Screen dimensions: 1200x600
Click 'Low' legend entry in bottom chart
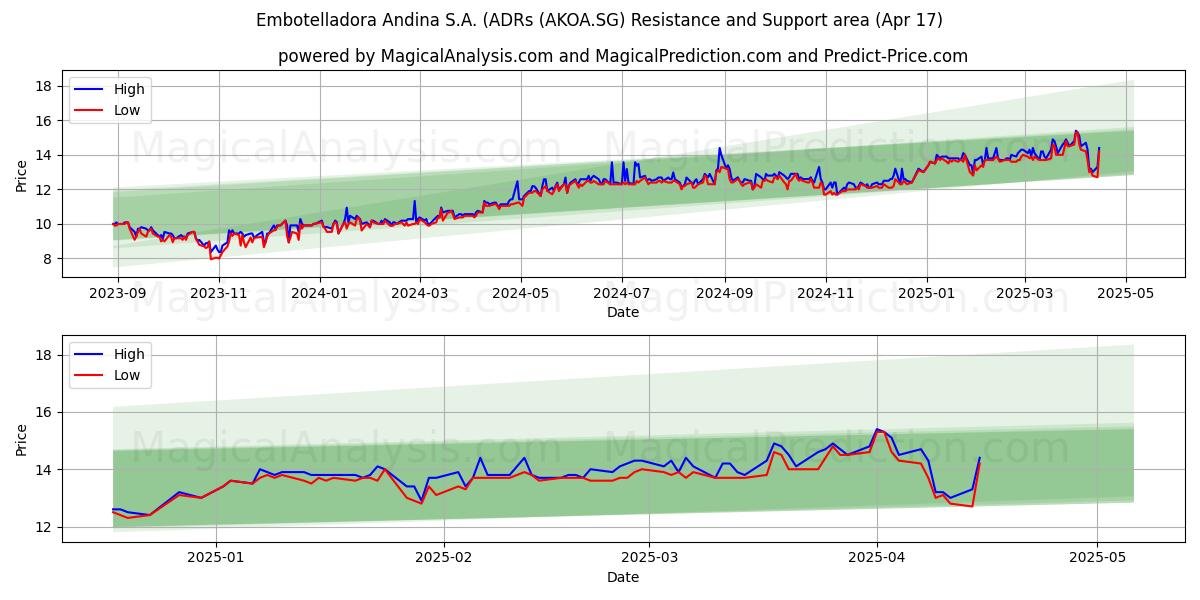(127, 375)
